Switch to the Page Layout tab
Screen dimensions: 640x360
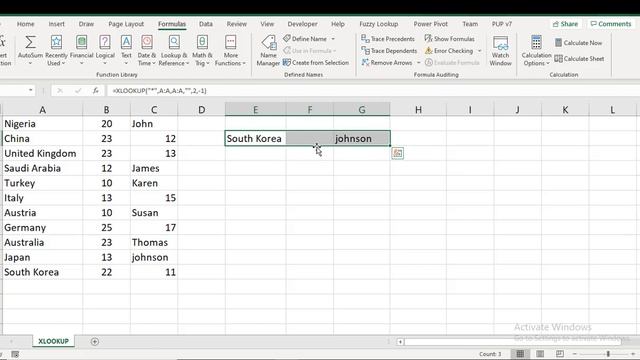[x=126, y=24]
